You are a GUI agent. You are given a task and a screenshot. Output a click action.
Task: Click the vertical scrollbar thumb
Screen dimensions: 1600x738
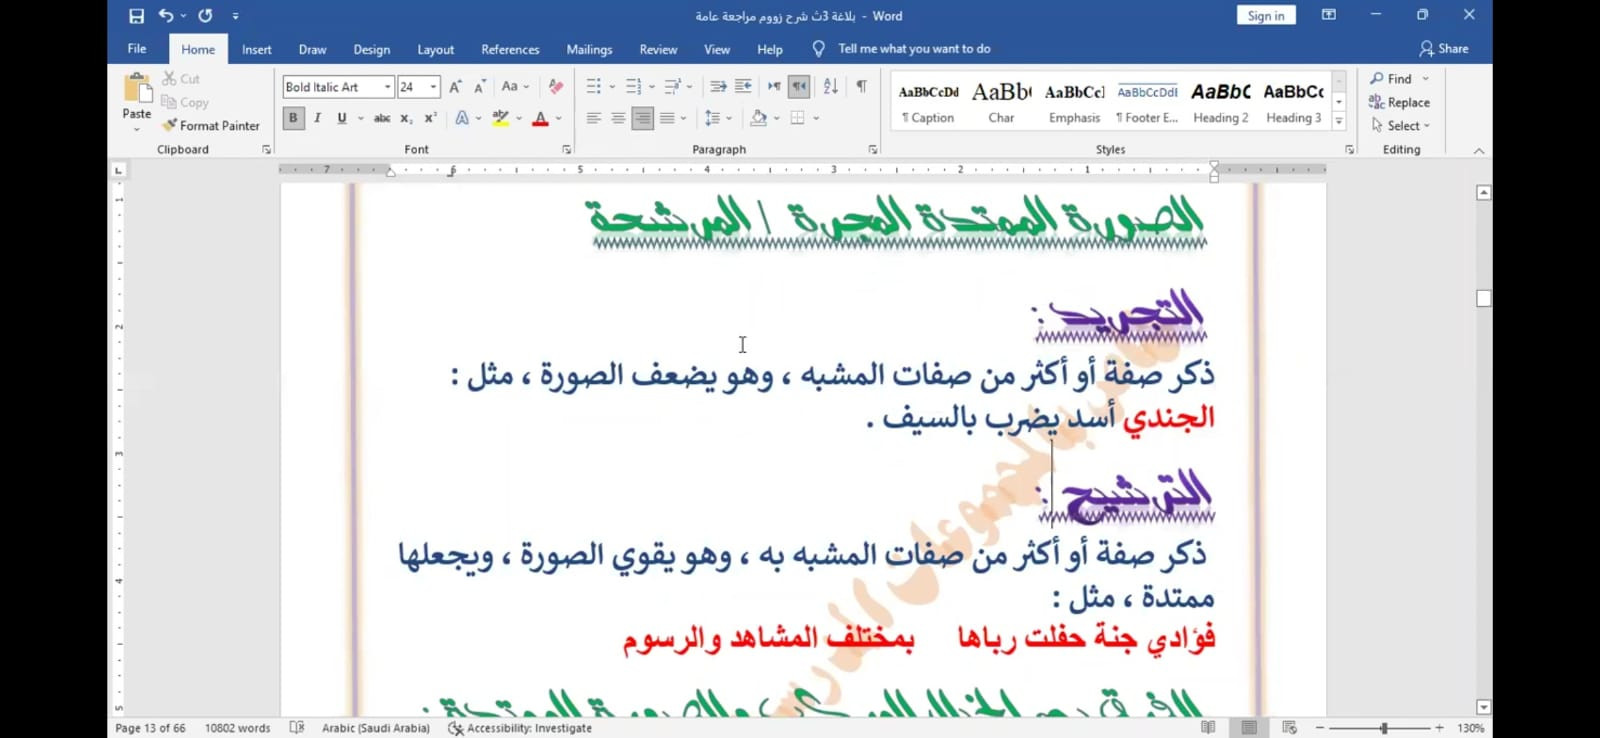click(x=1484, y=298)
